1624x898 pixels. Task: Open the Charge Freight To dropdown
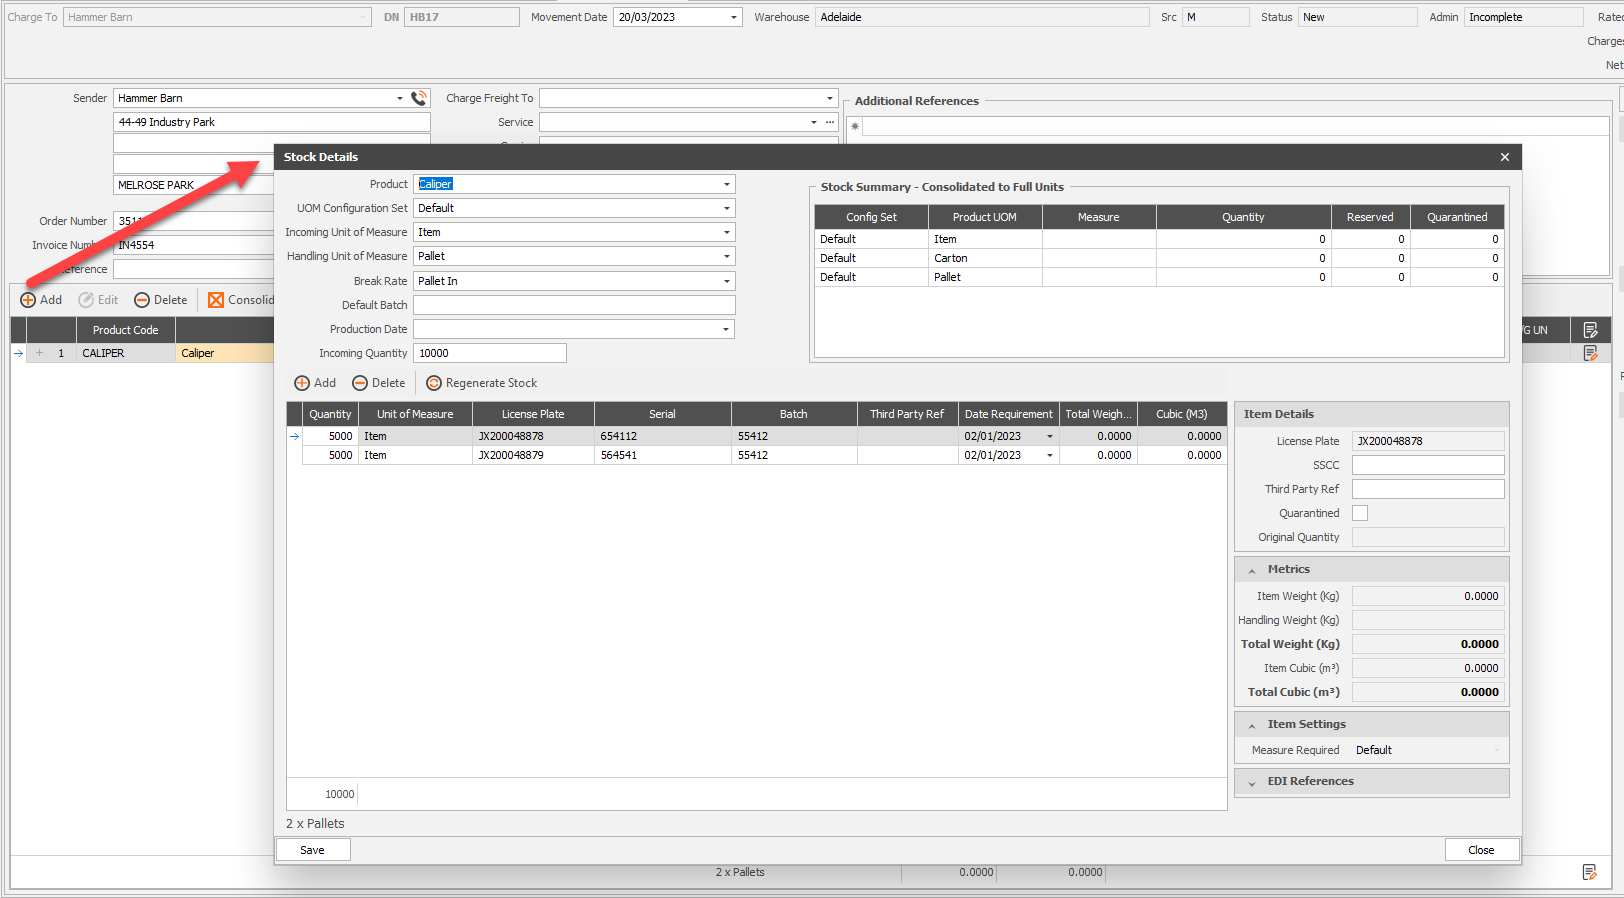pos(829,98)
